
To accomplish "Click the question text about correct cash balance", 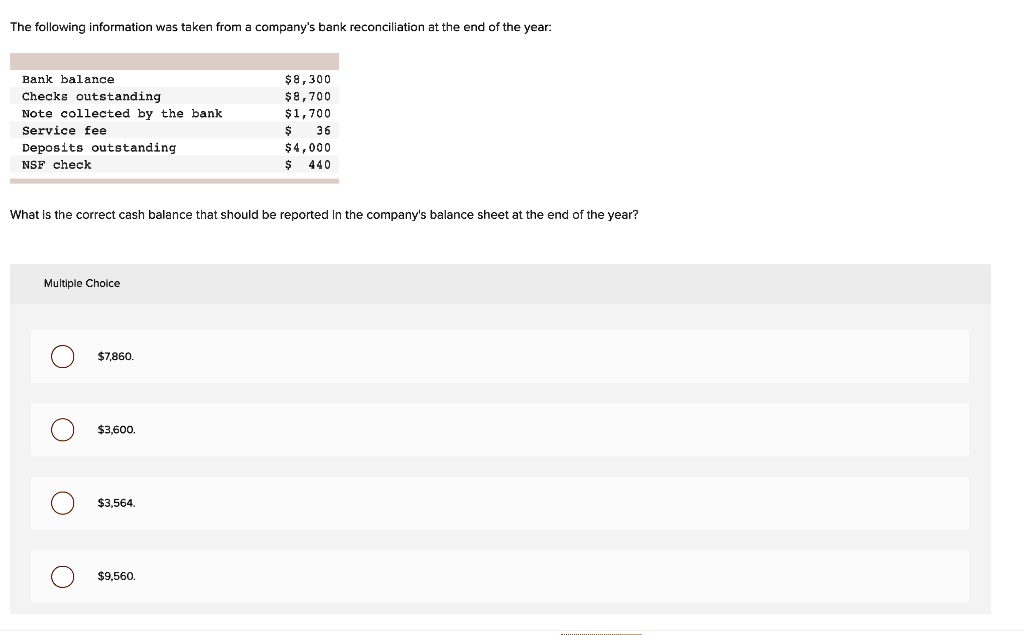I will (324, 214).
